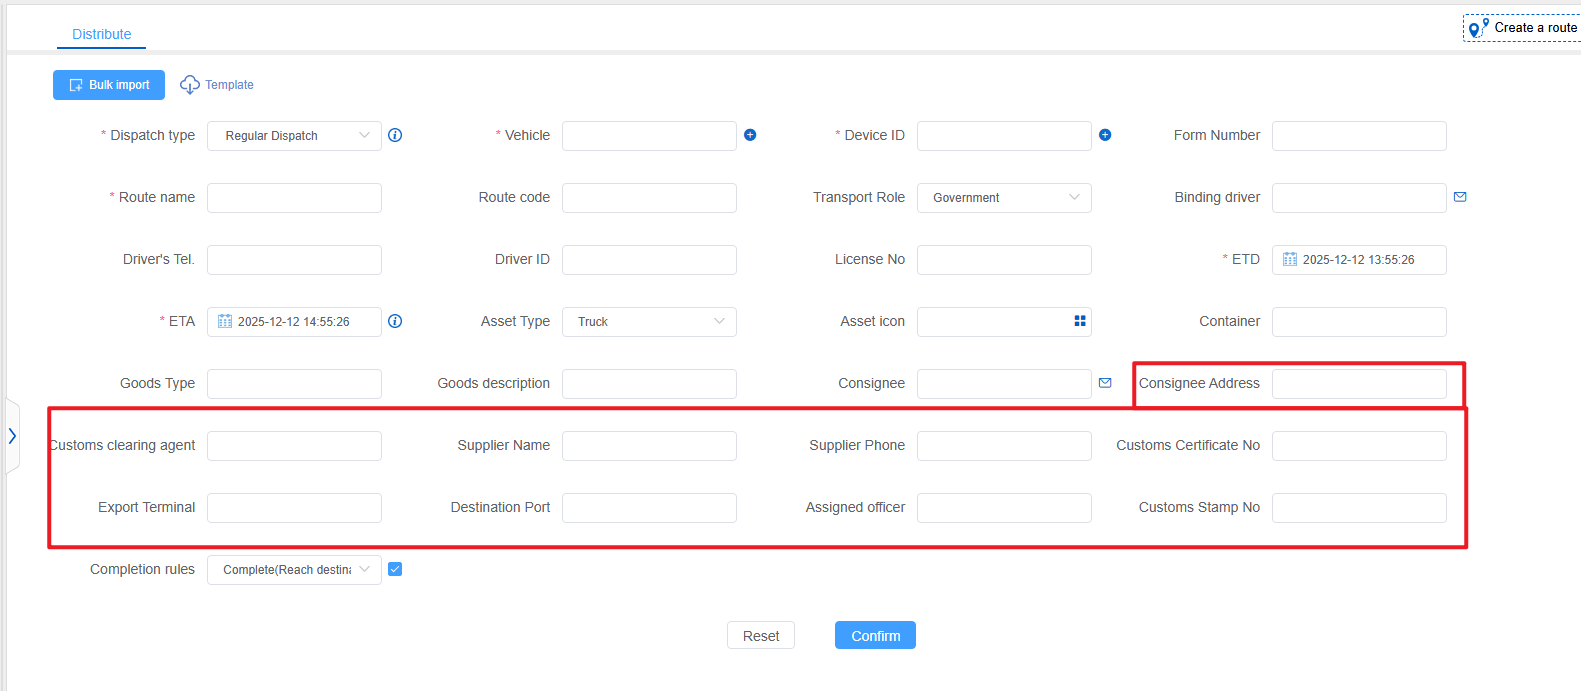Open the Asset icon grid picker

pos(1080,321)
